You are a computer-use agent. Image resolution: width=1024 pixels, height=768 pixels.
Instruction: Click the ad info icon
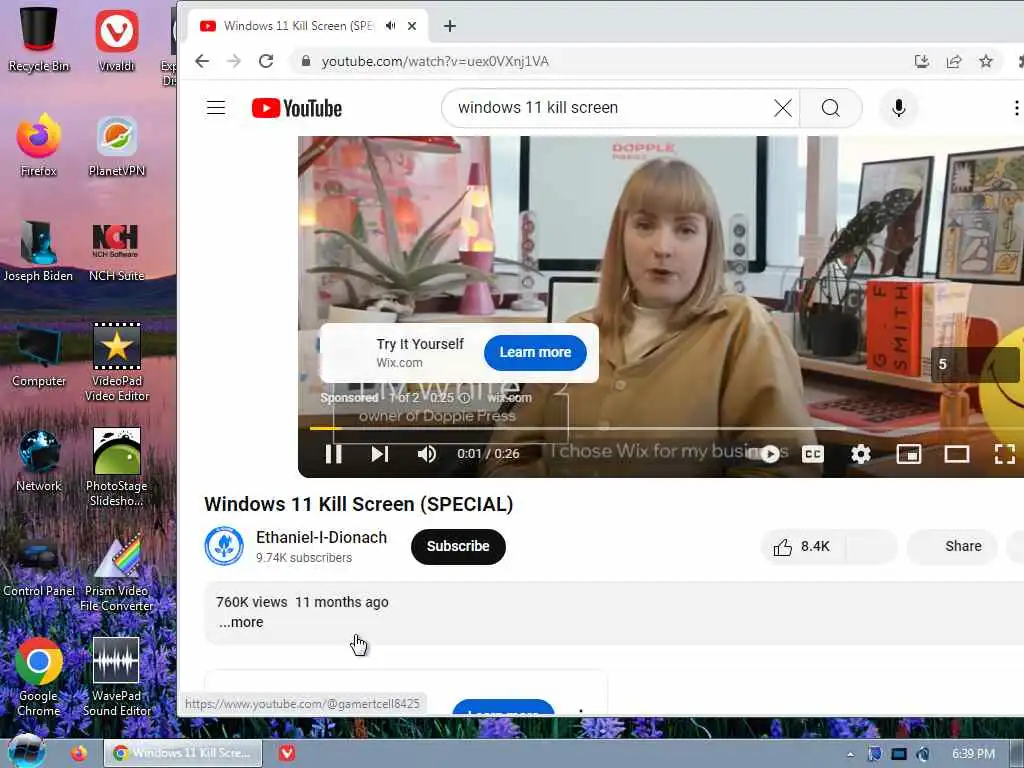tap(464, 397)
